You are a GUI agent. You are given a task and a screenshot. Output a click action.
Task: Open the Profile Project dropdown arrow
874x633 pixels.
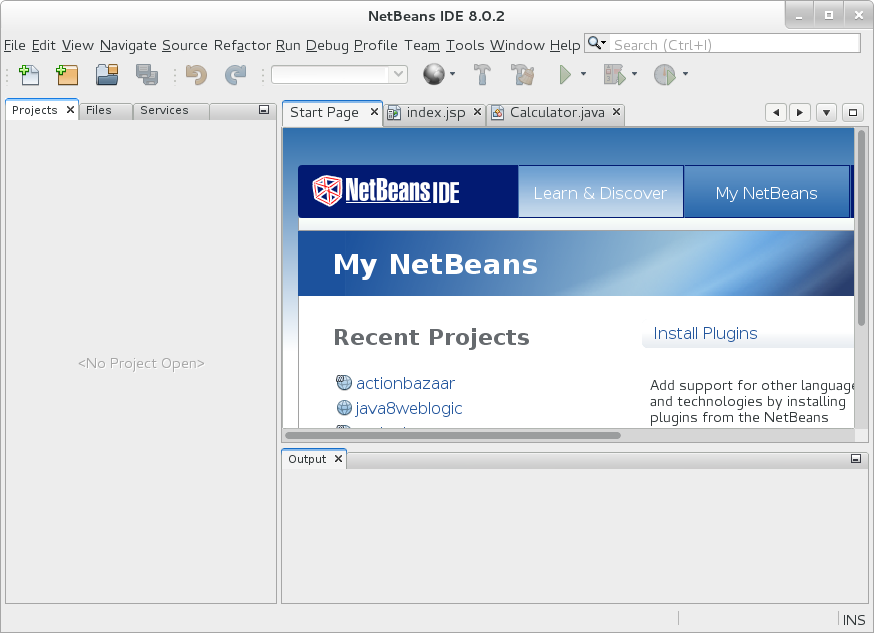point(685,74)
